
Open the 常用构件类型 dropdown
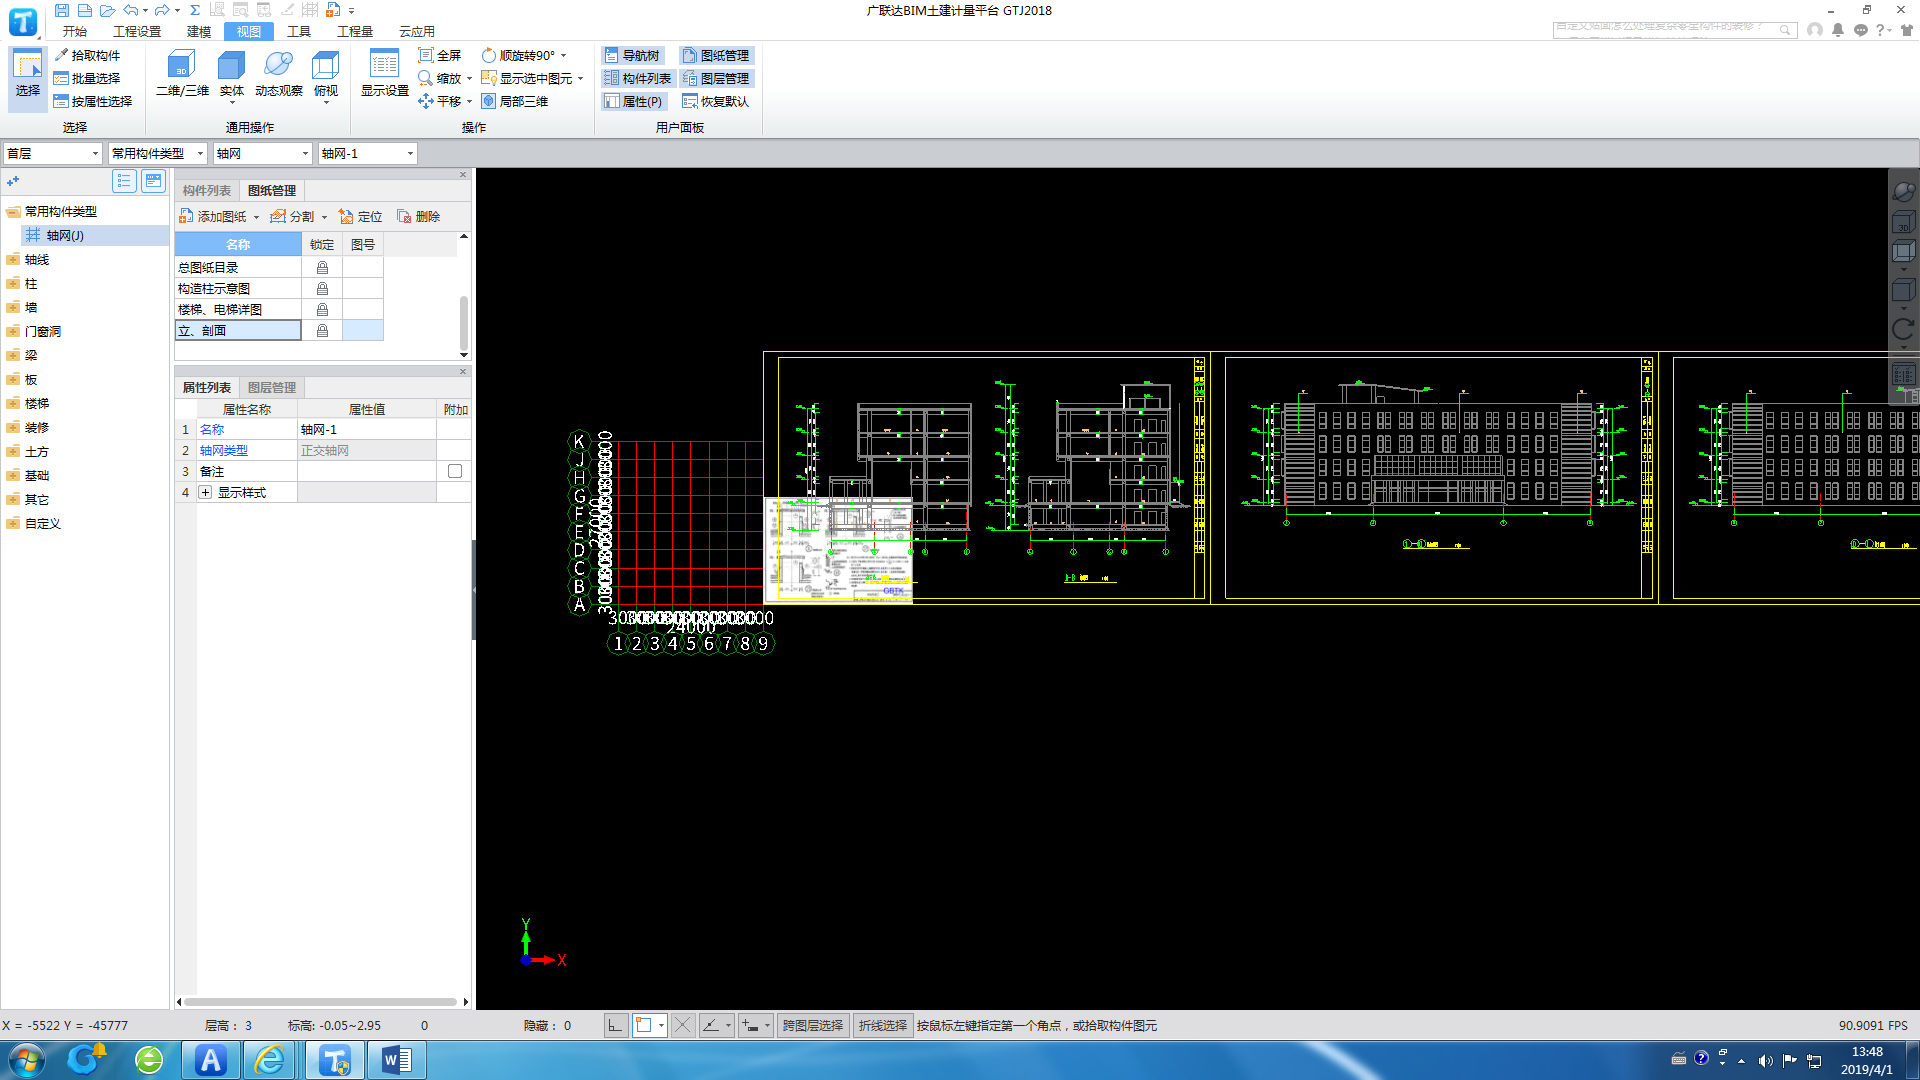(157, 153)
